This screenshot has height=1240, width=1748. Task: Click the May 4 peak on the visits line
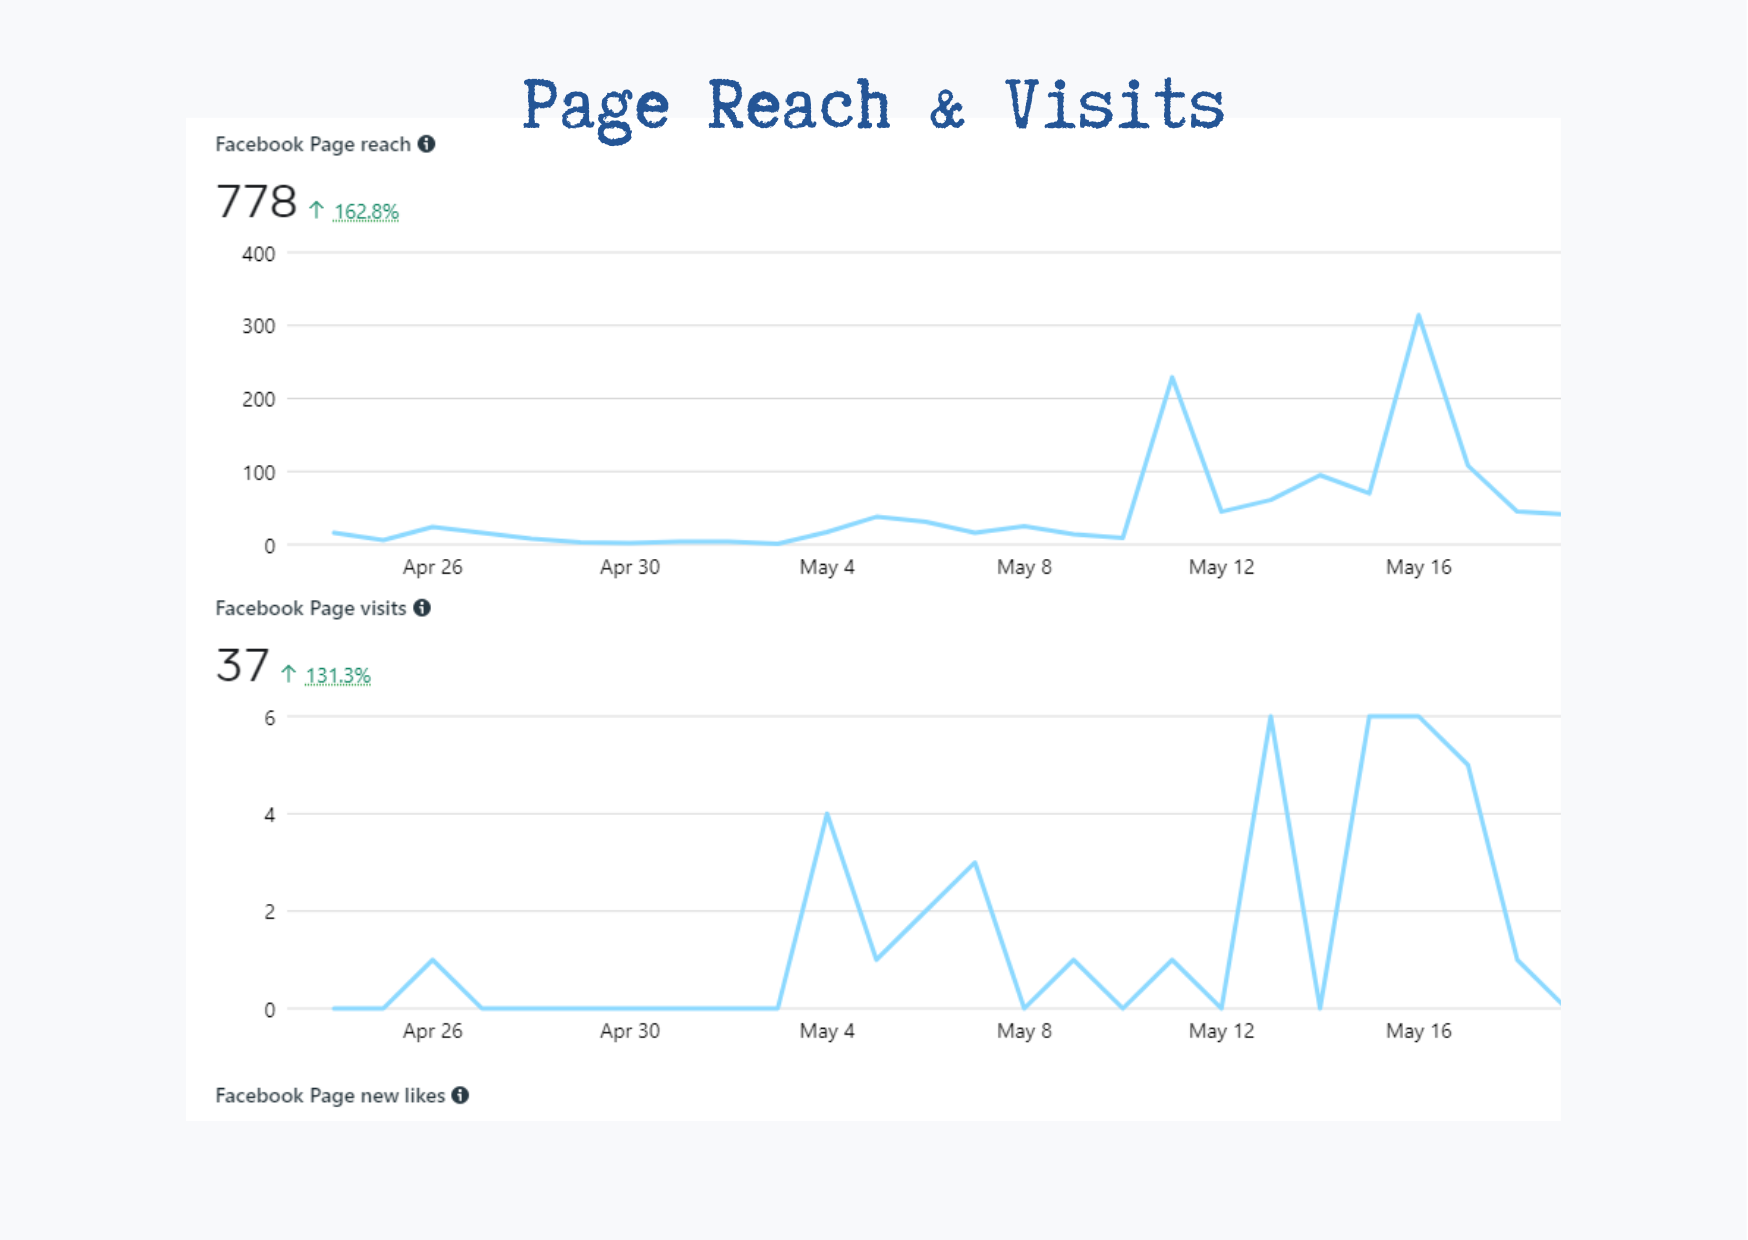[x=827, y=815]
